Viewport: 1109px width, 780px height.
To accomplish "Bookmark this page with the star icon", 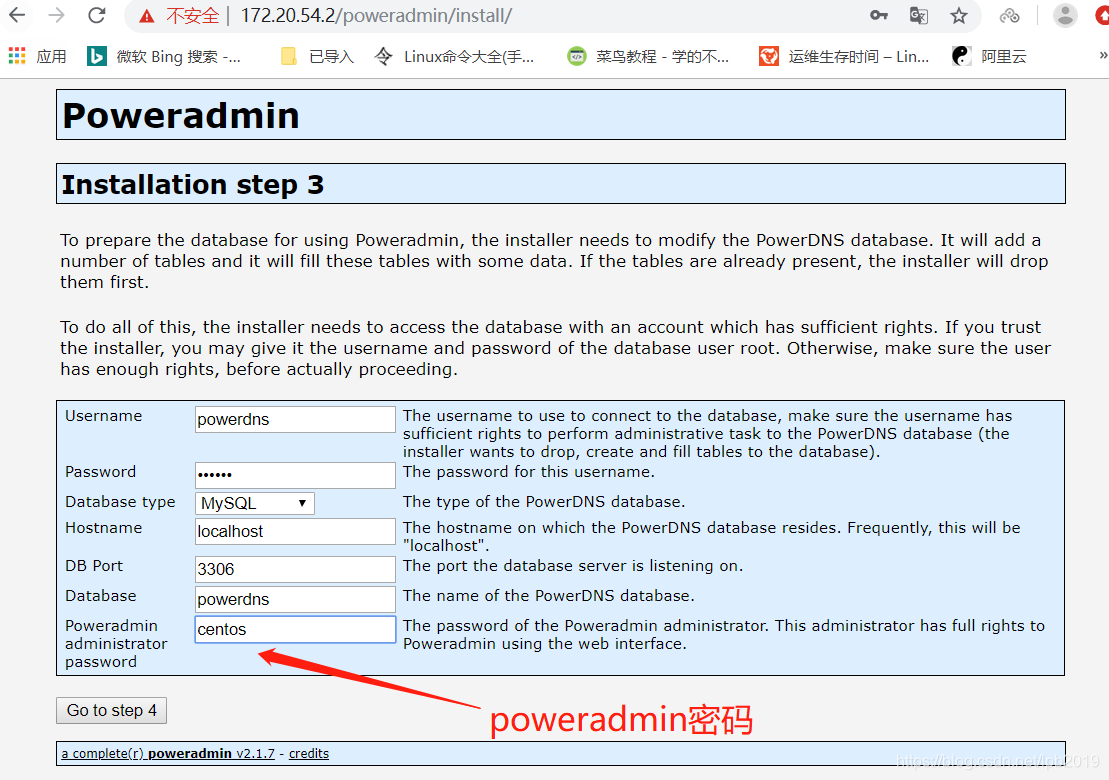I will pos(958,16).
